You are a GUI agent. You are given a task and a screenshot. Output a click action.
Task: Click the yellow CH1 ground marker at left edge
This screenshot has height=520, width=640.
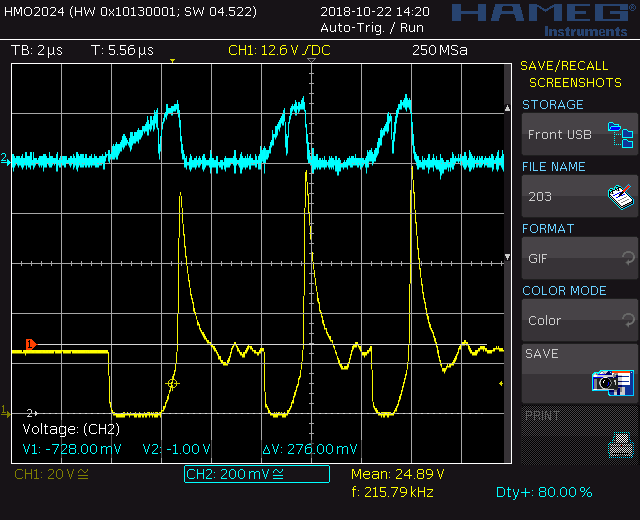[x=5, y=412]
